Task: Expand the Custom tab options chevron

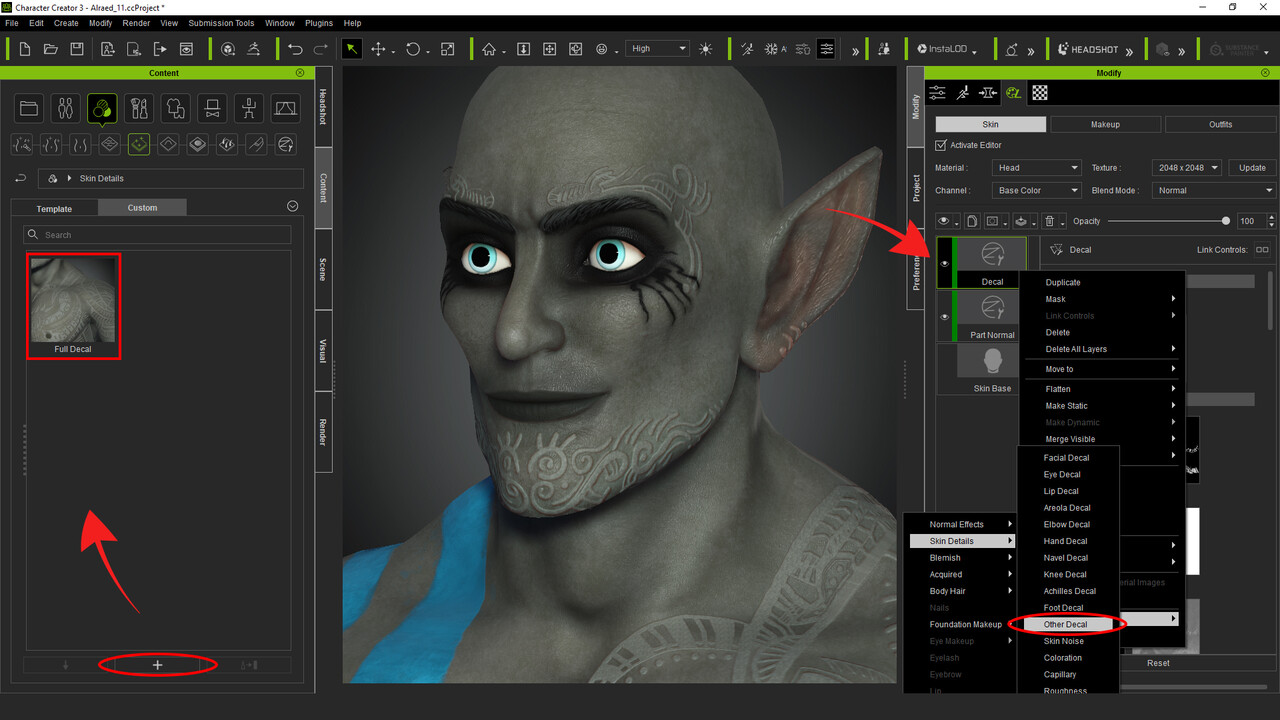Action: click(x=293, y=206)
